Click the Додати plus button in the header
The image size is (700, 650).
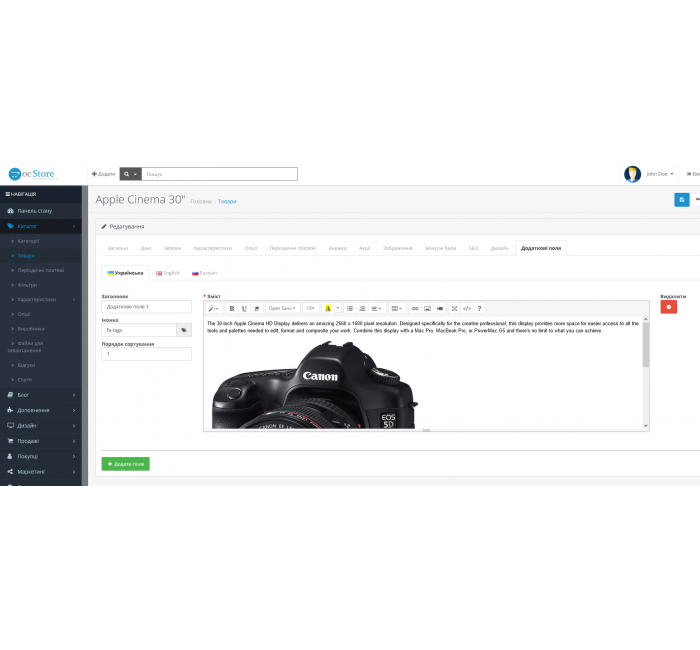point(104,174)
